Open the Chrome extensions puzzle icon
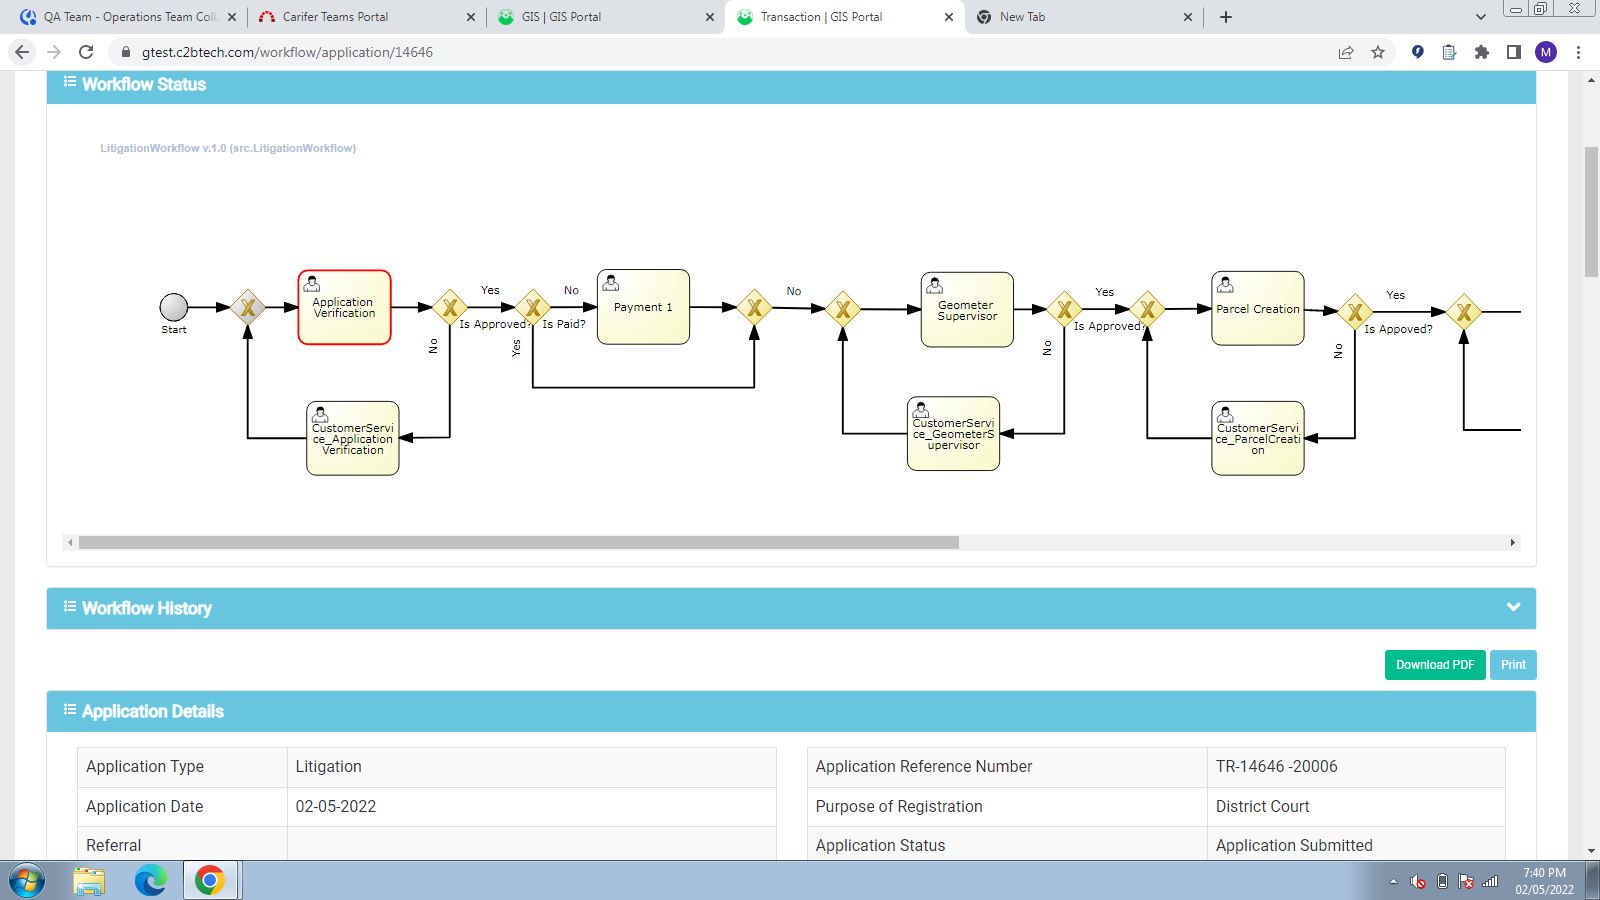The image size is (1600, 900). [x=1482, y=52]
